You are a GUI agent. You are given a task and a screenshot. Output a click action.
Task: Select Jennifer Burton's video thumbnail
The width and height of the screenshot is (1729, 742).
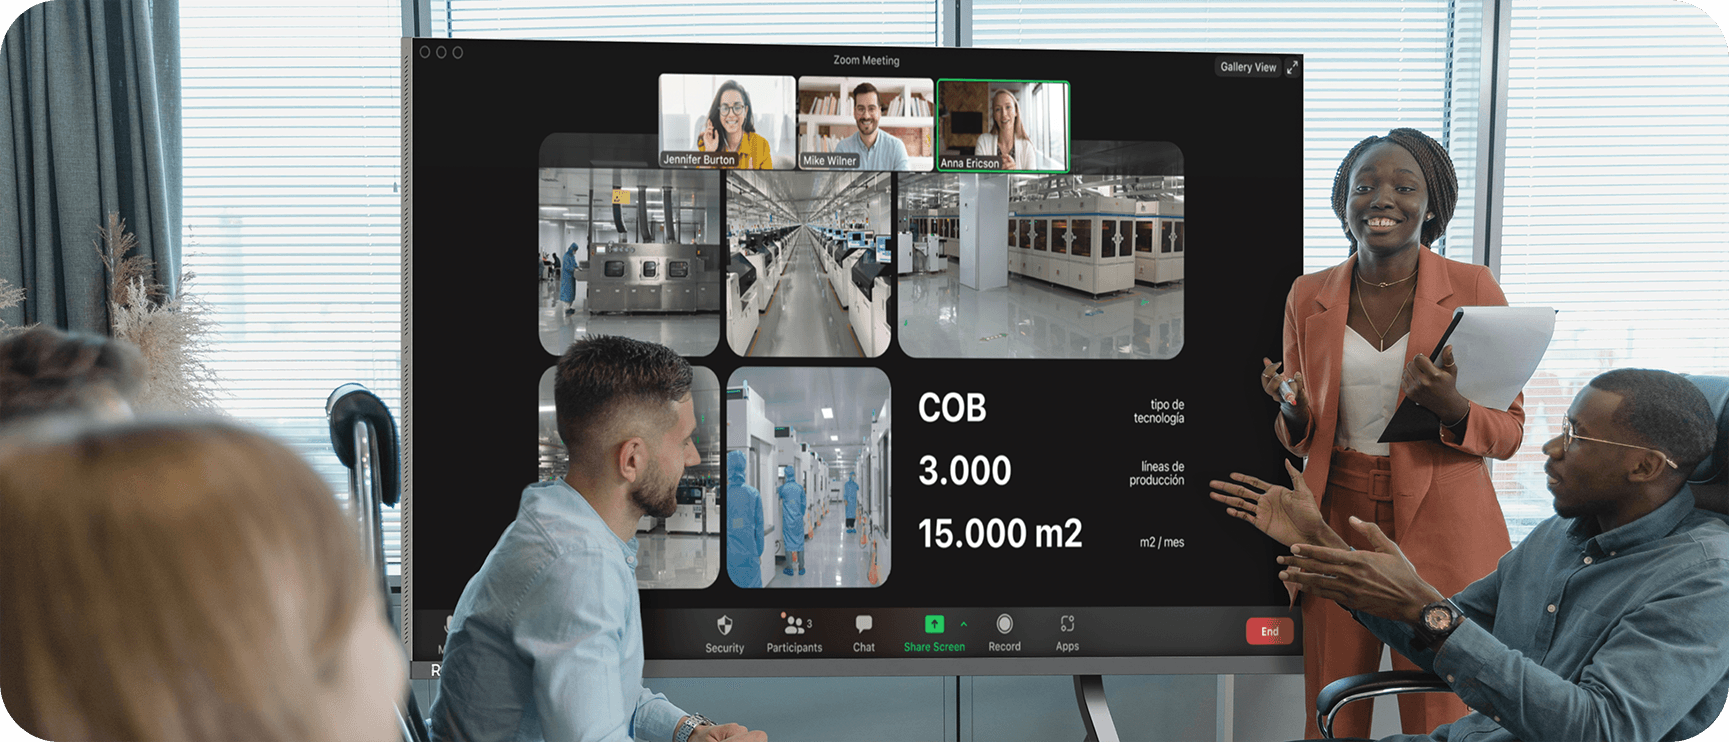(x=727, y=122)
